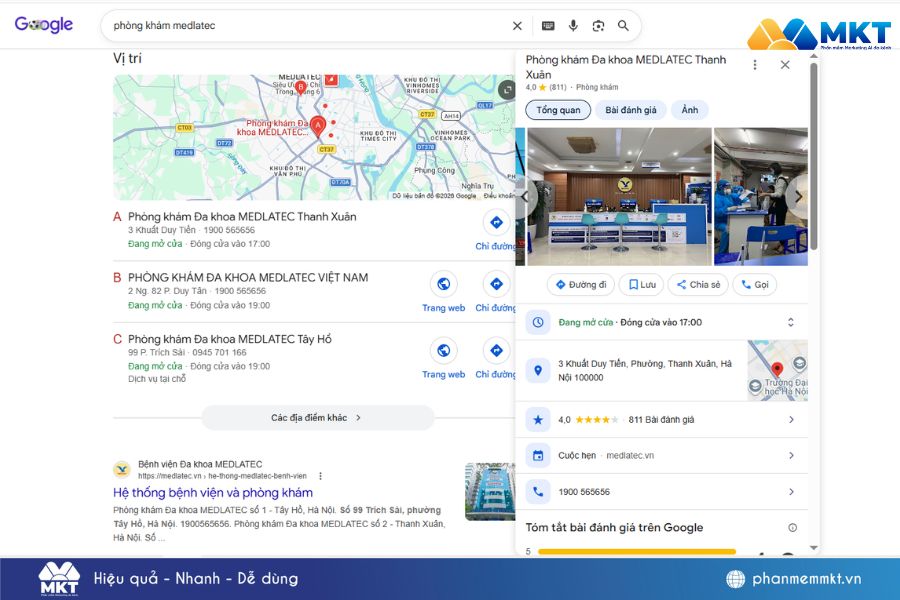The image size is (900, 600).
Task: Click the Google logo
Action: click(x=44, y=24)
